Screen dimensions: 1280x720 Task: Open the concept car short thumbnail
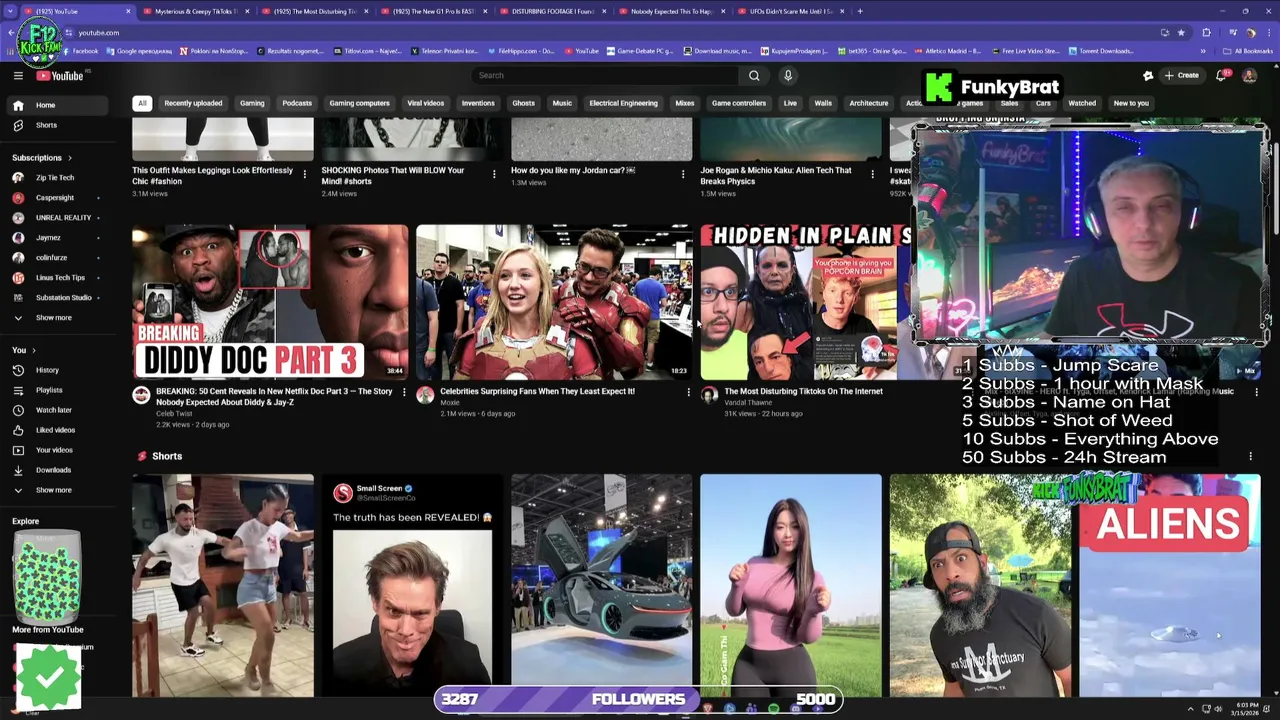[x=601, y=585]
